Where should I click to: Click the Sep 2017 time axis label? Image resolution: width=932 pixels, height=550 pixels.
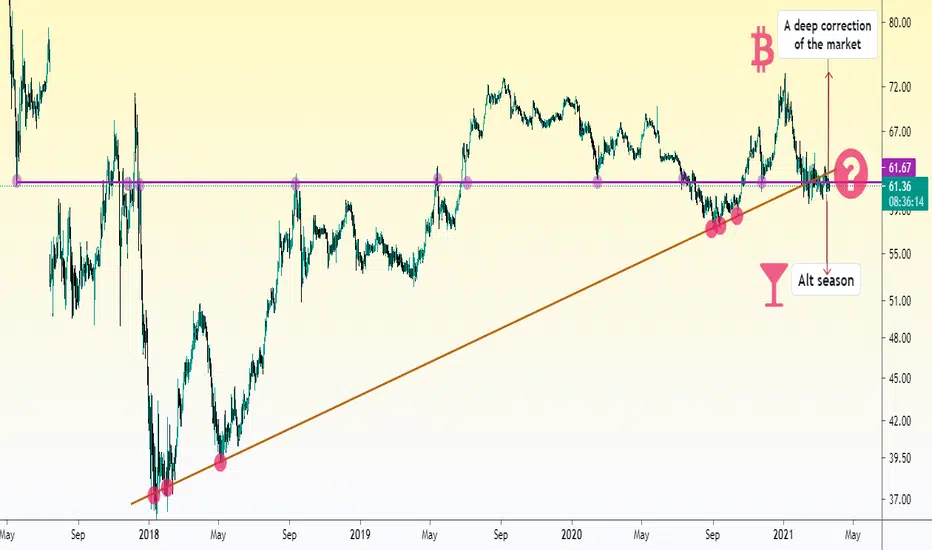tap(78, 535)
